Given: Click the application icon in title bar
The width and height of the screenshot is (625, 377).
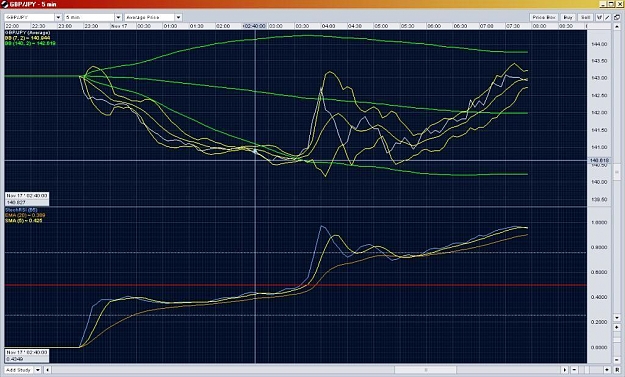Looking at the screenshot, I should (x=4, y=4).
